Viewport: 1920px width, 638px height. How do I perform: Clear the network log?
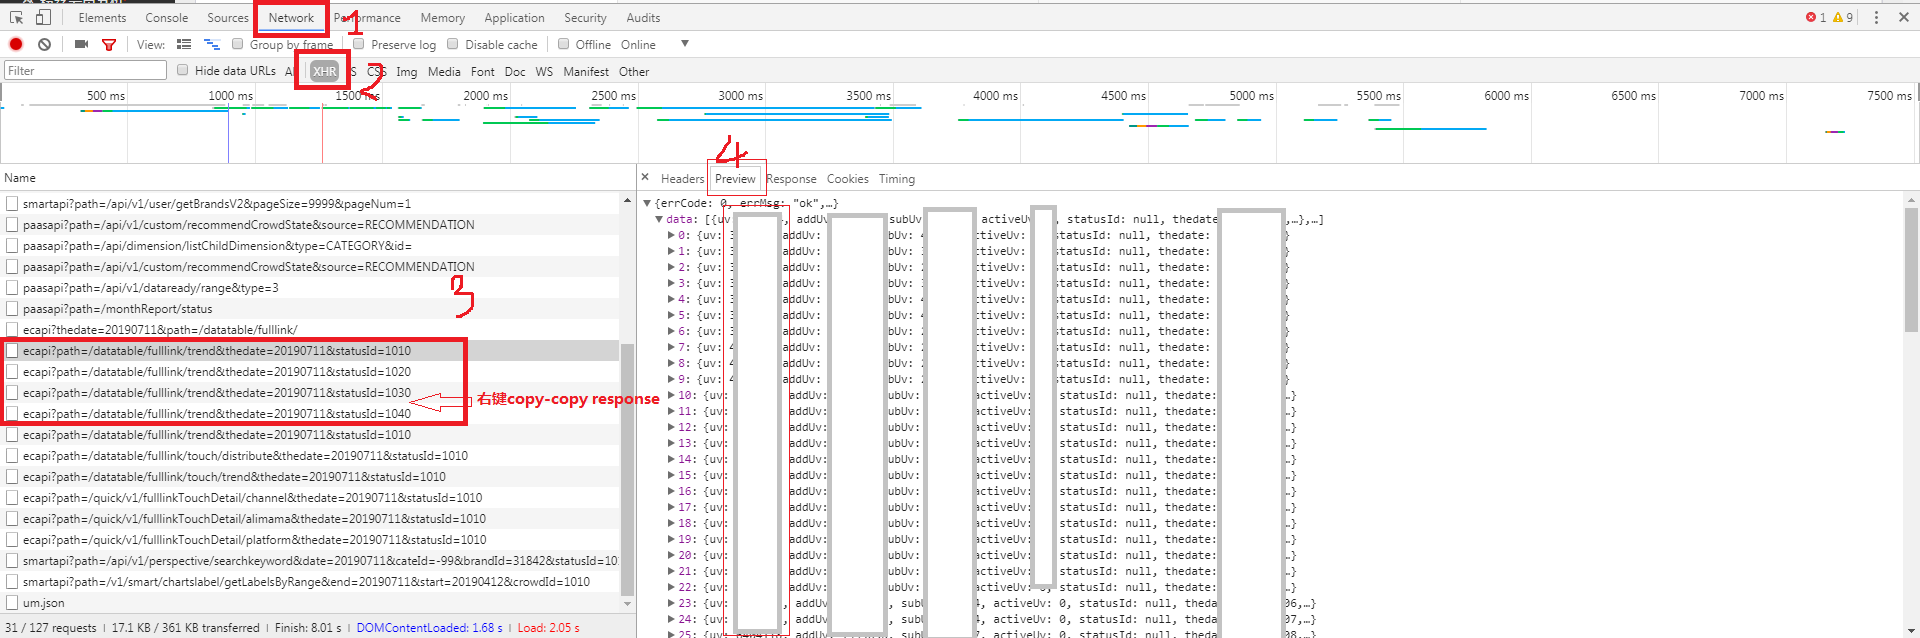click(45, 44)
